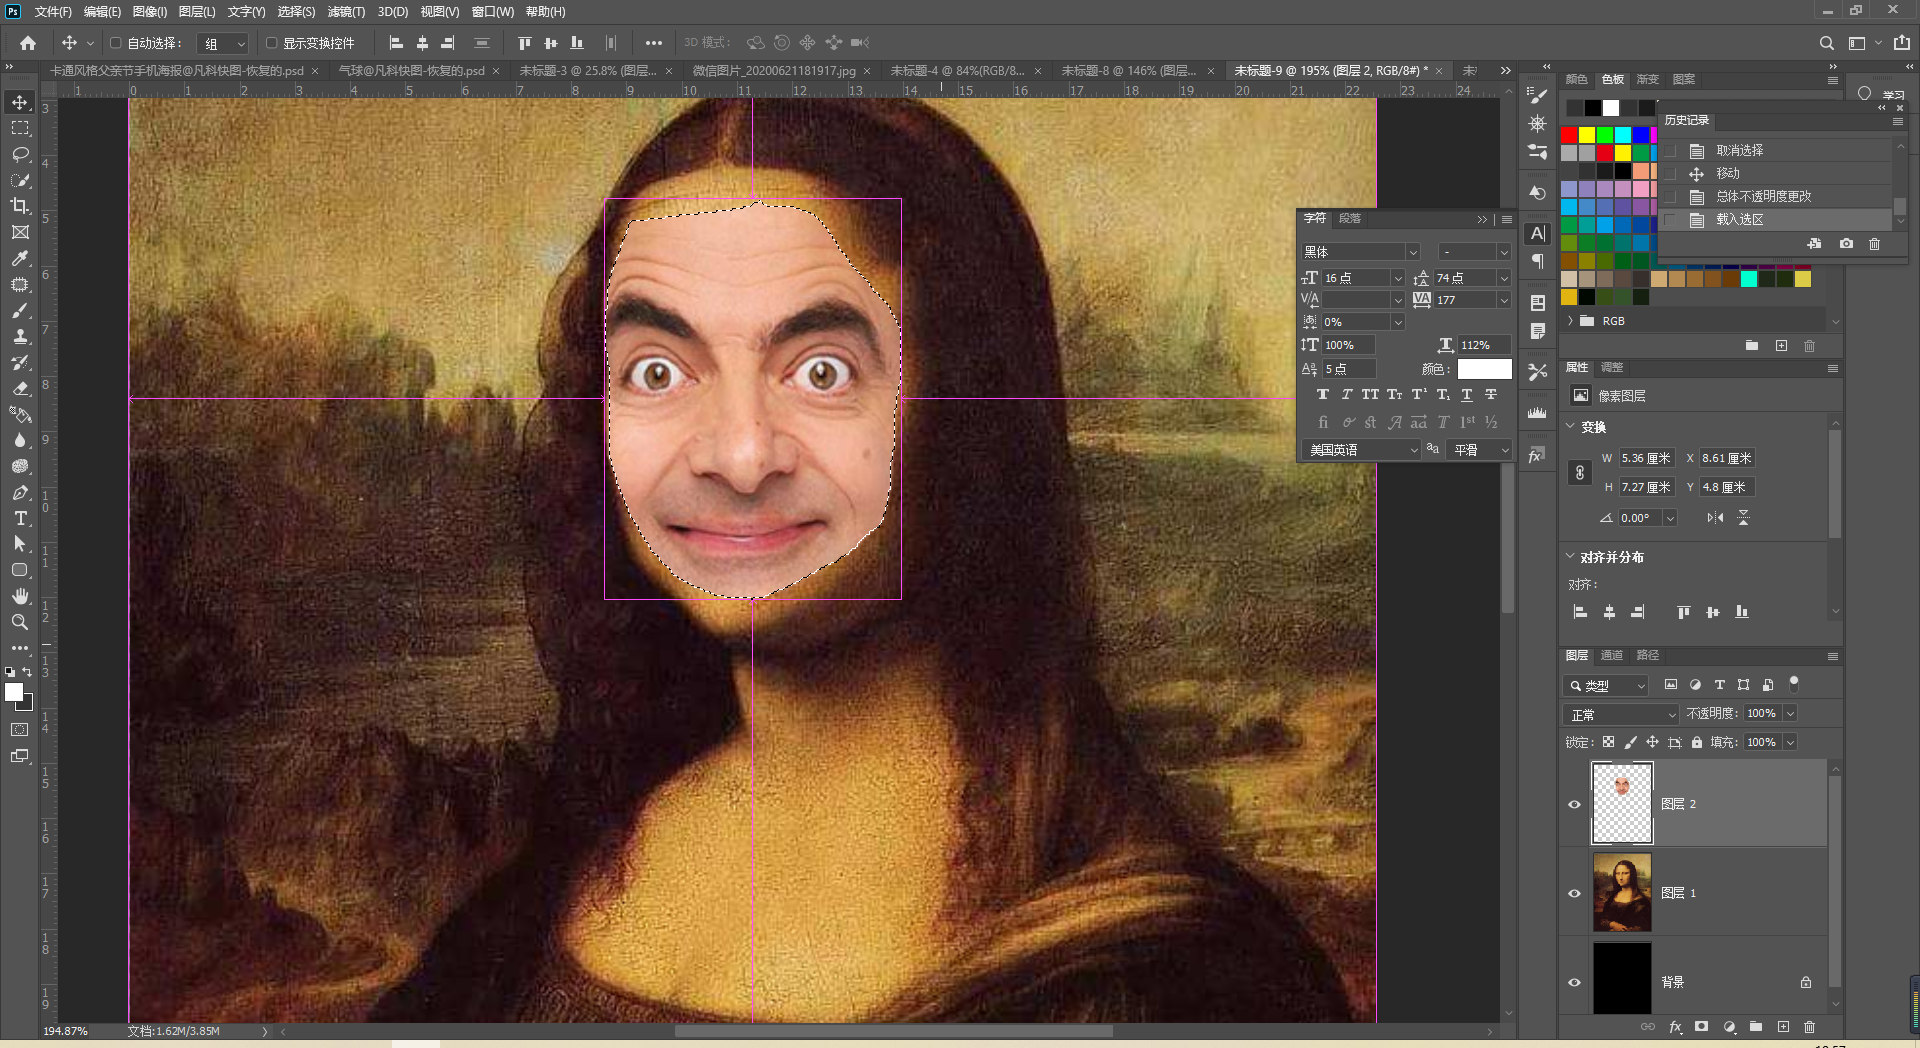Viewport: 1920px width, 1048px height.
Task: Select the Brush tool
Action: pos(20,310)
